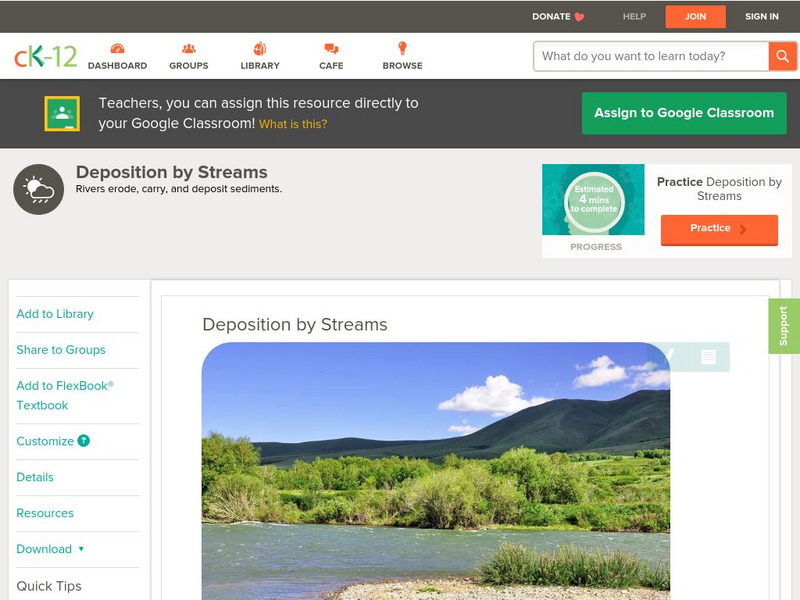This screenshot has height=600, width=800.
Task: Click the highlighter pencil icon over image
Action: 668,356
